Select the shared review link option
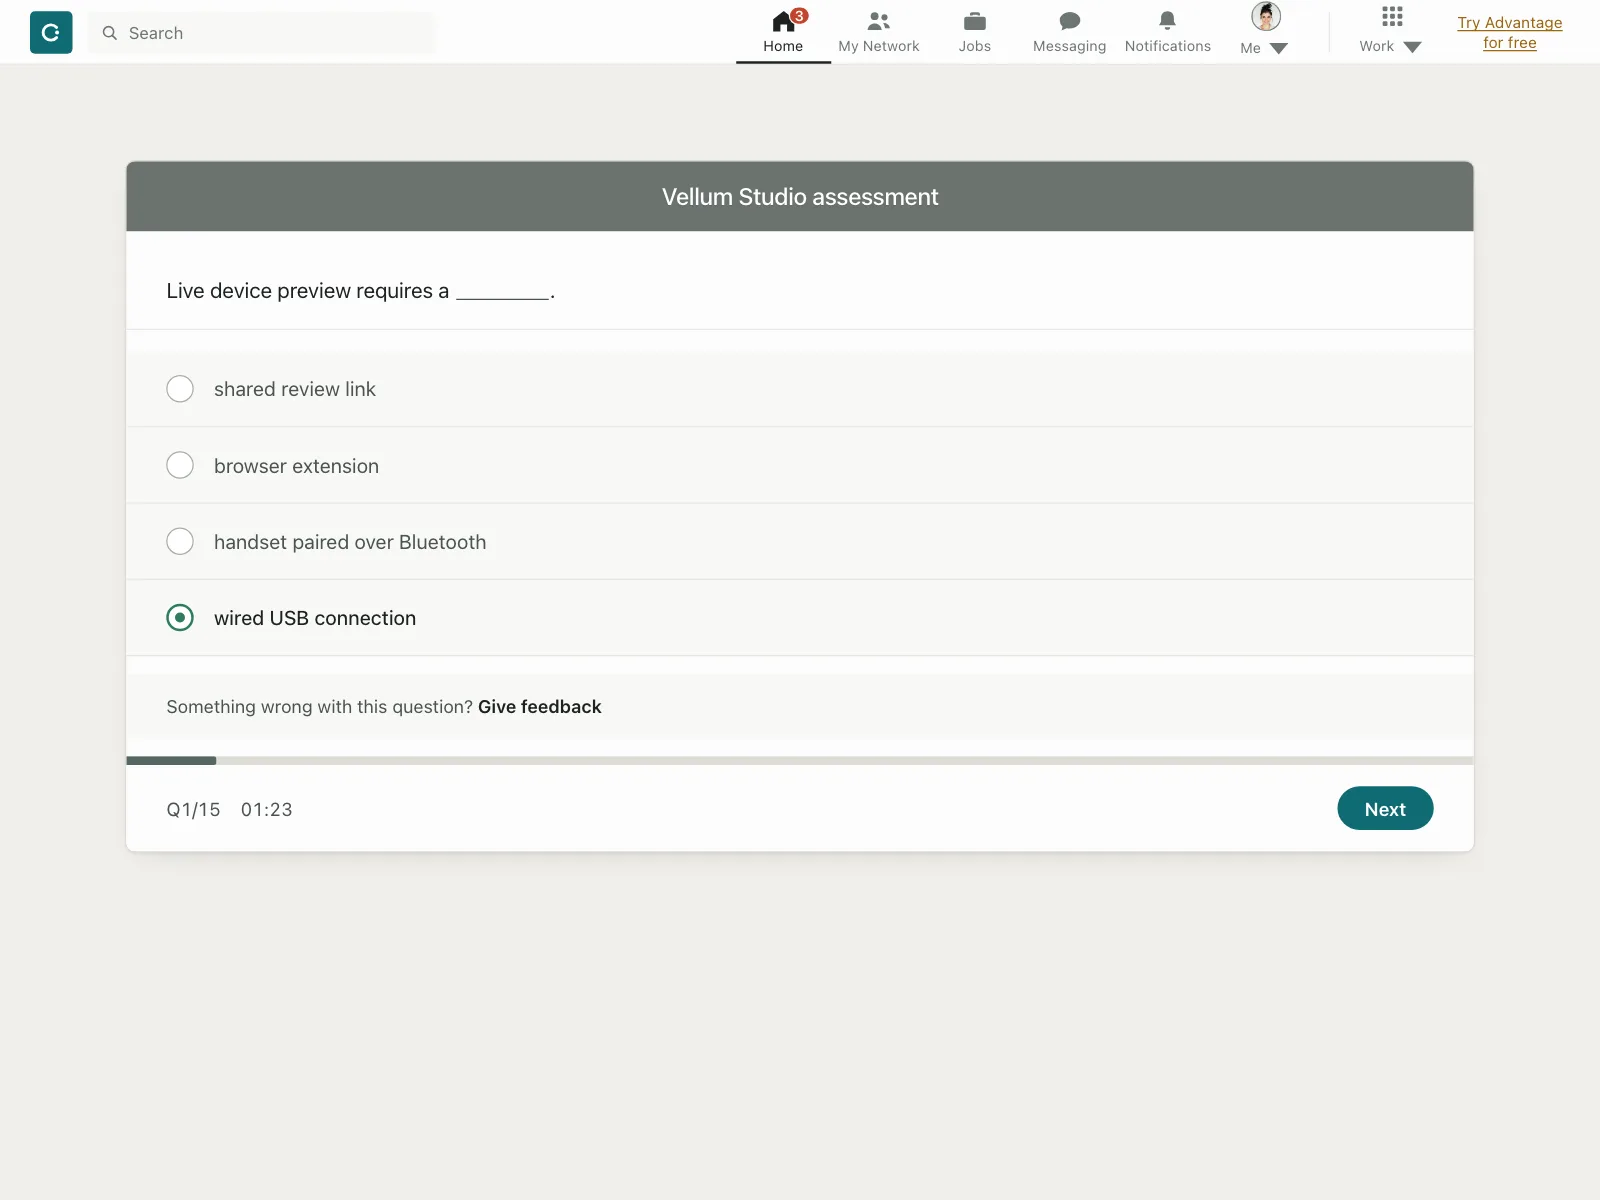 click(x=800, y=389)
